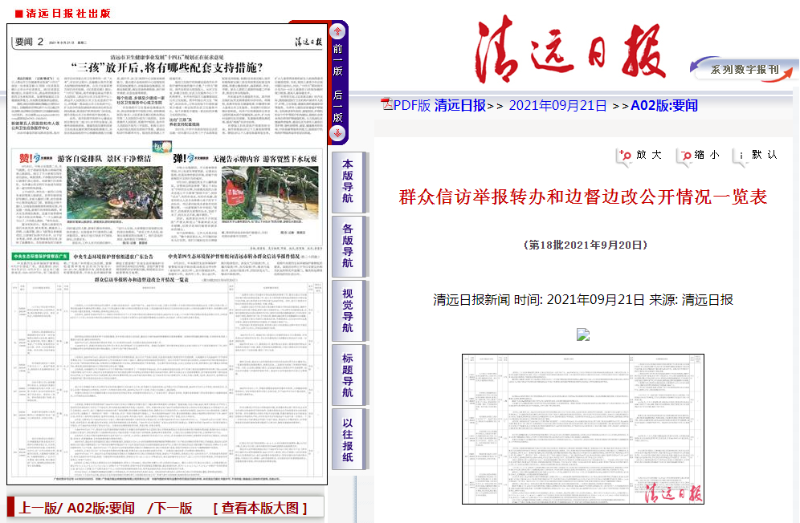
Task: Open the 各版导航 tab
Action: (348, 246)
